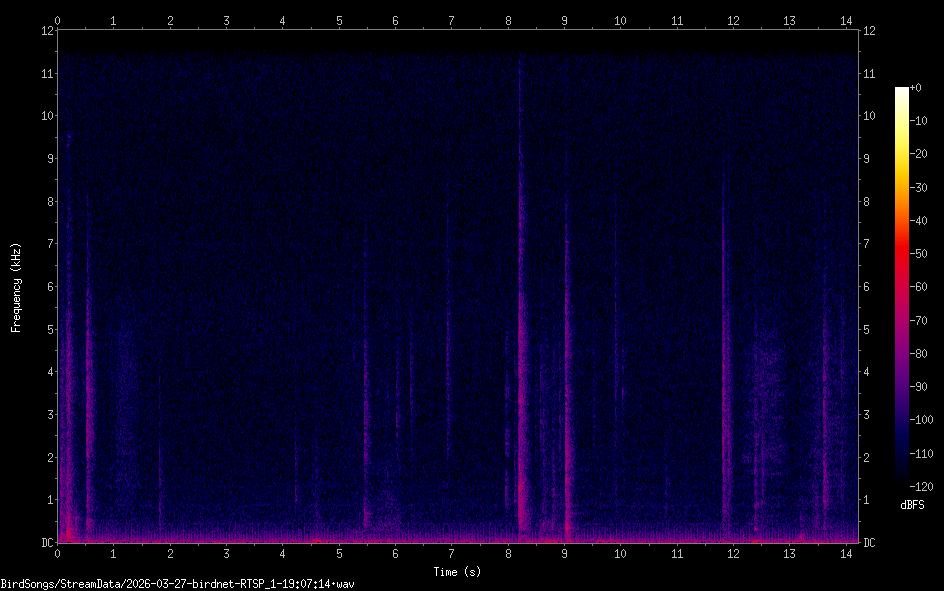This screenshot has height=591, width=944.
Task: Pick the -120 level at color scale bottom
Action: [925, 488]
